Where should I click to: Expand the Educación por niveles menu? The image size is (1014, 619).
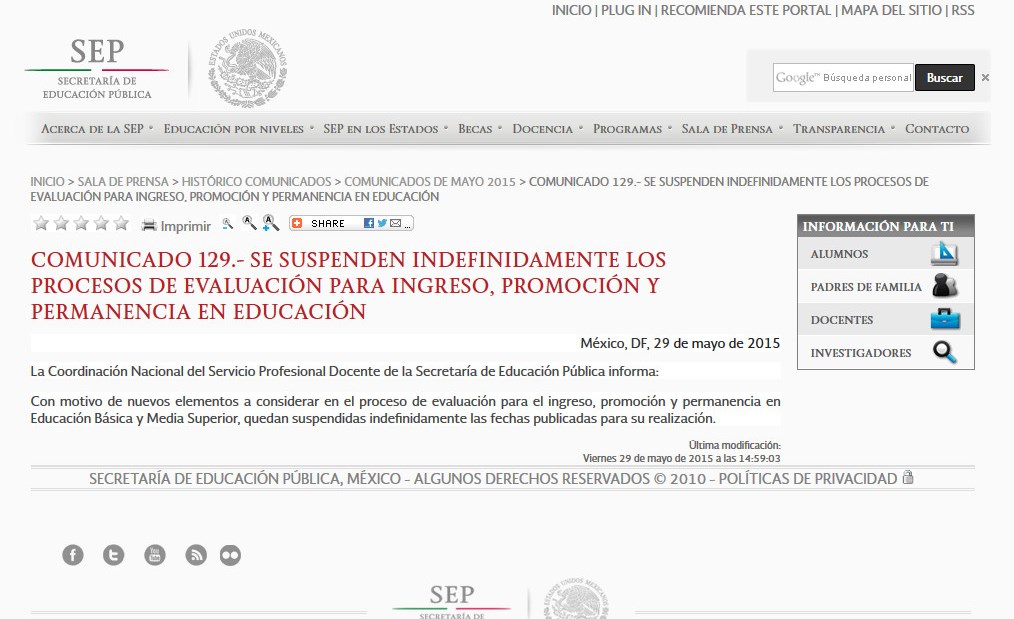(x=233, y=129)
